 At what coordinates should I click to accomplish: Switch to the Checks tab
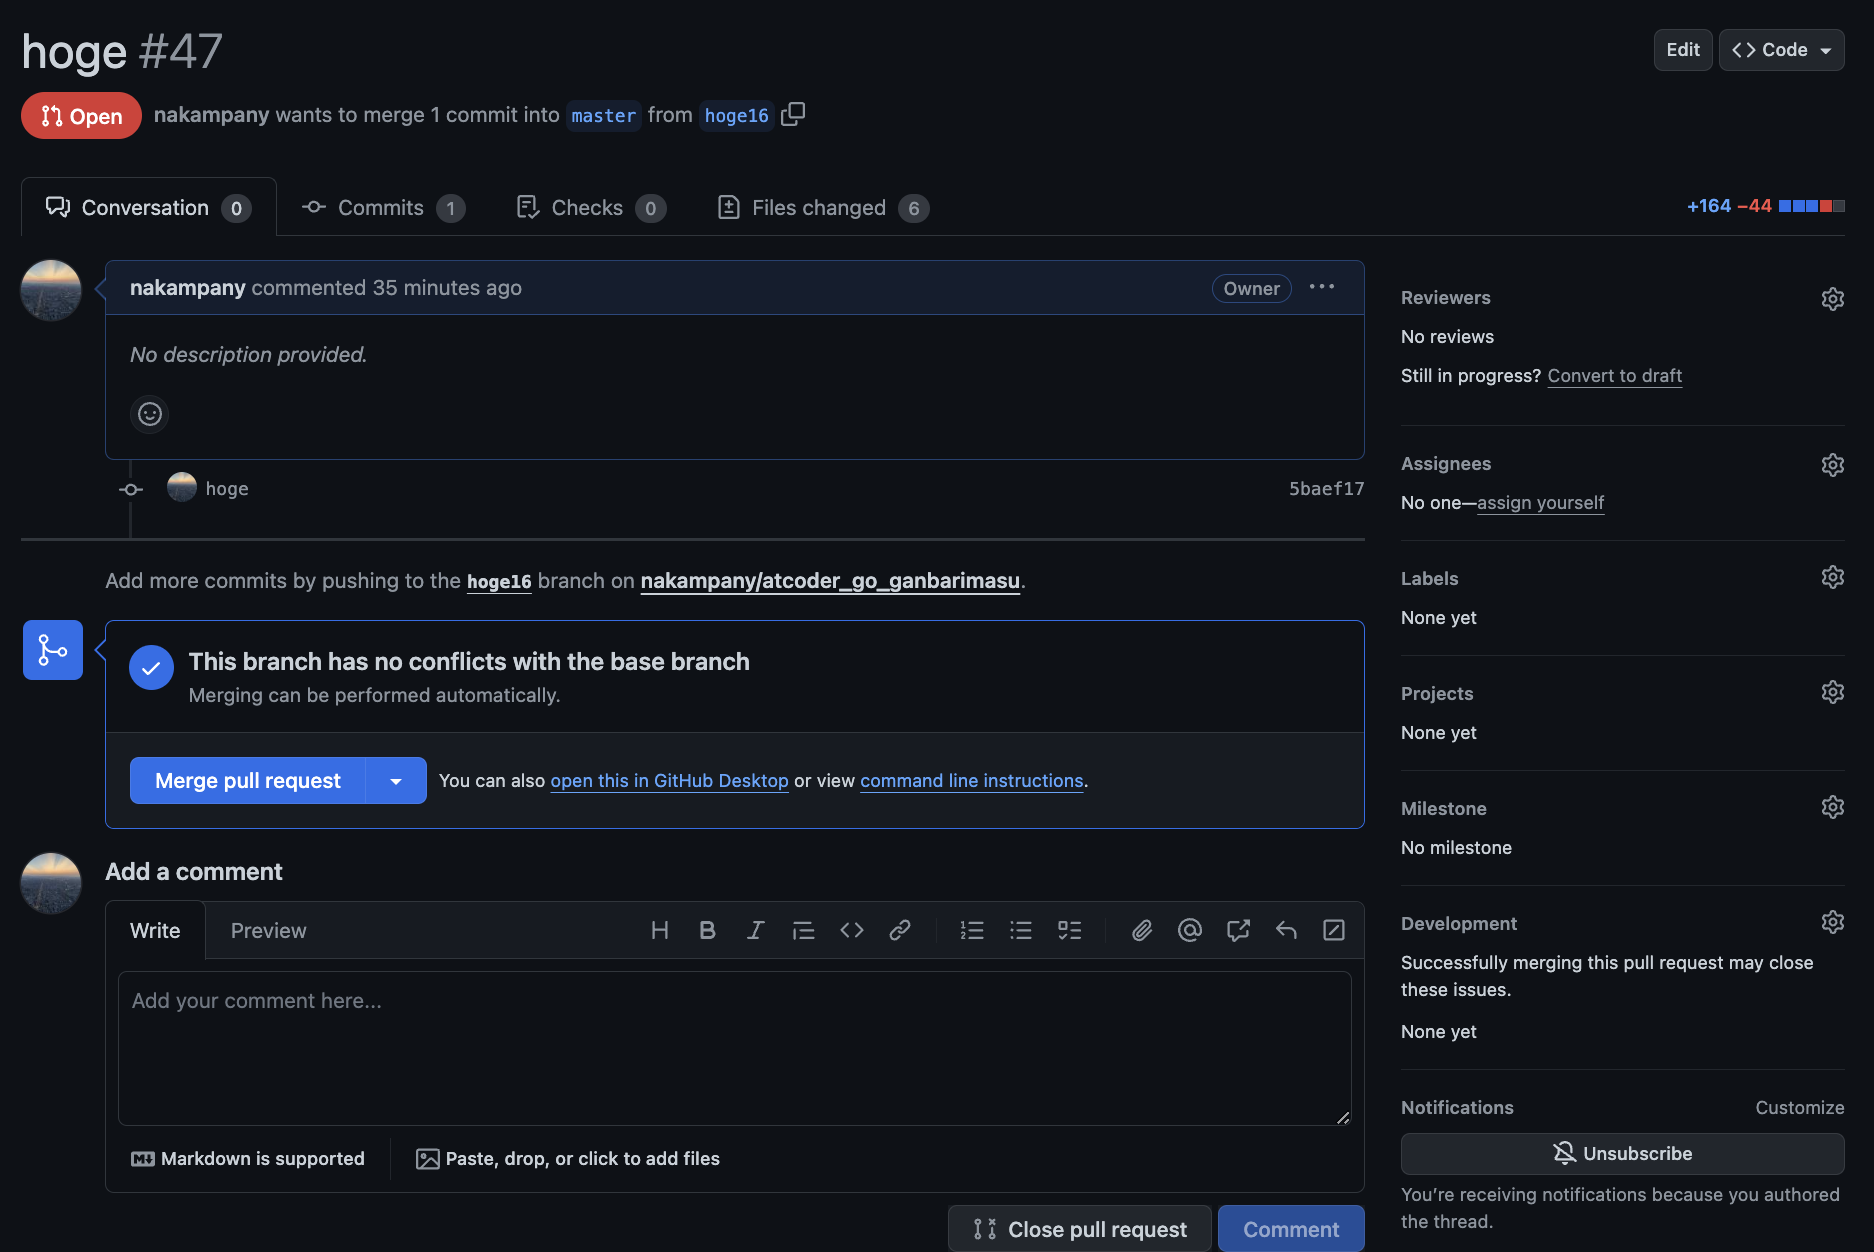click(x=591, y=207)
